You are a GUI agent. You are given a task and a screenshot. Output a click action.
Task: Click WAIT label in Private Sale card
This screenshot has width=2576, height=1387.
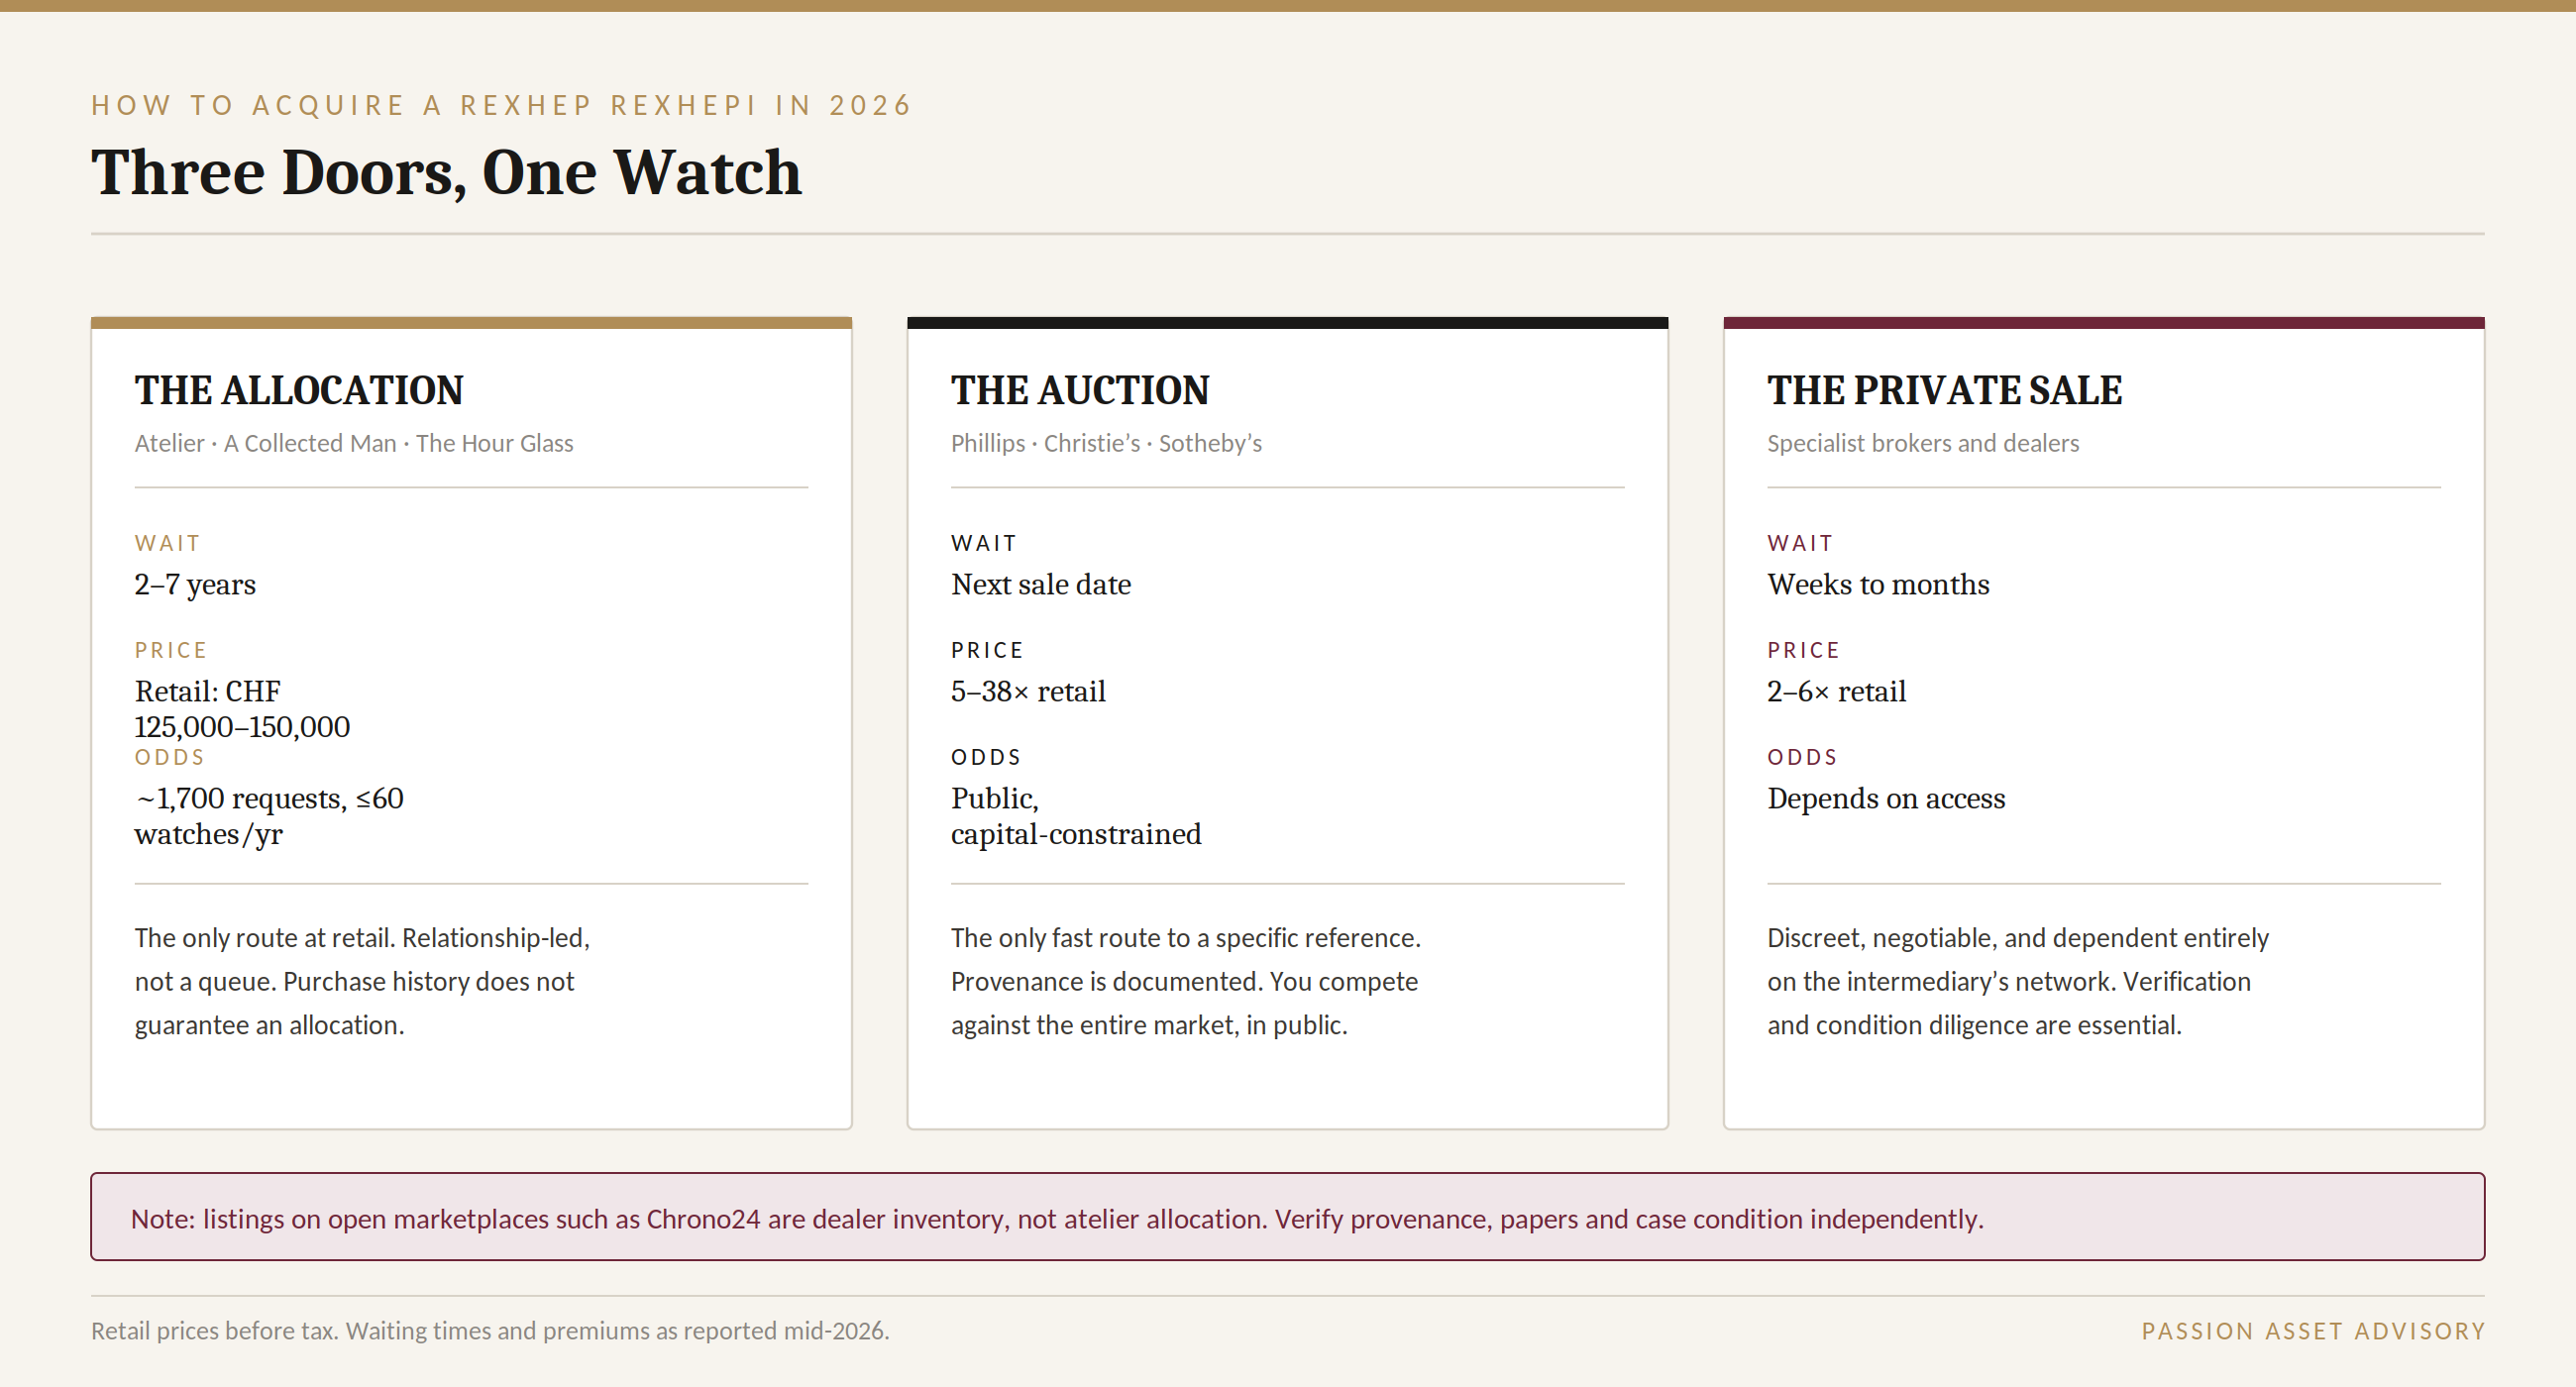click(x=1800, y=543)
